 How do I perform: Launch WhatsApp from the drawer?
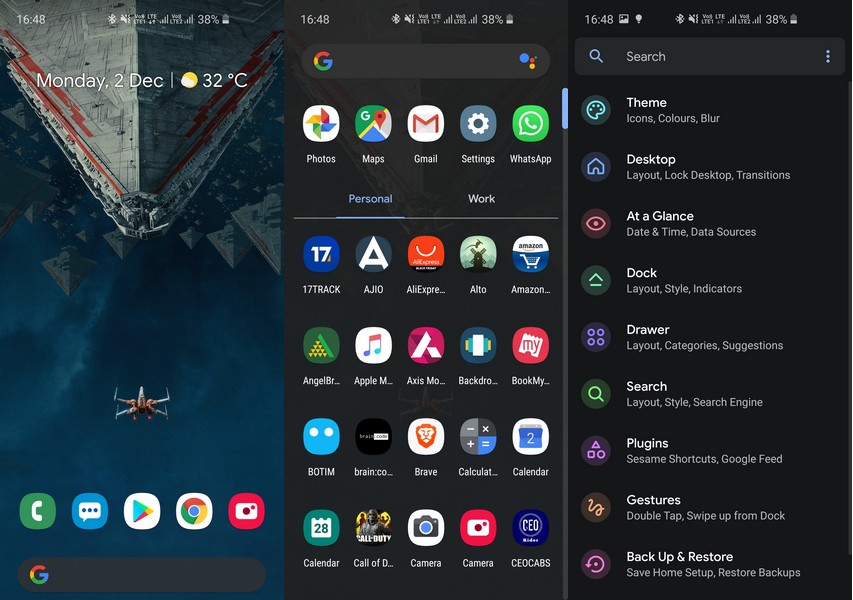[x=530, y=123]
